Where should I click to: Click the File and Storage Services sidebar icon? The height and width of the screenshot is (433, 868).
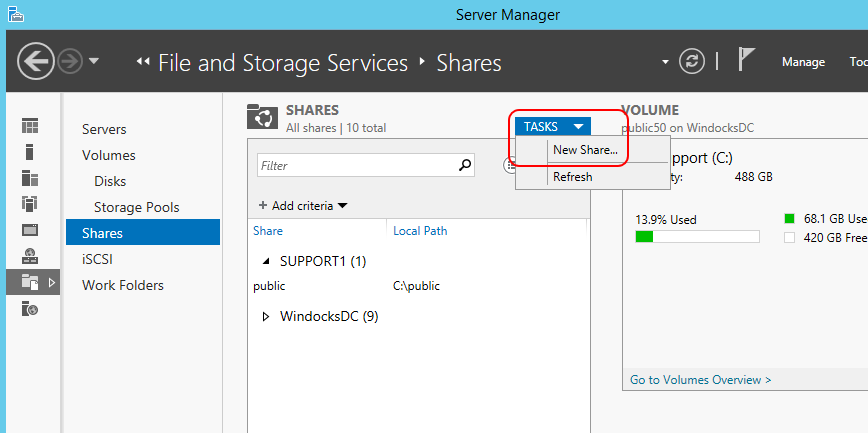pos(30,283)
